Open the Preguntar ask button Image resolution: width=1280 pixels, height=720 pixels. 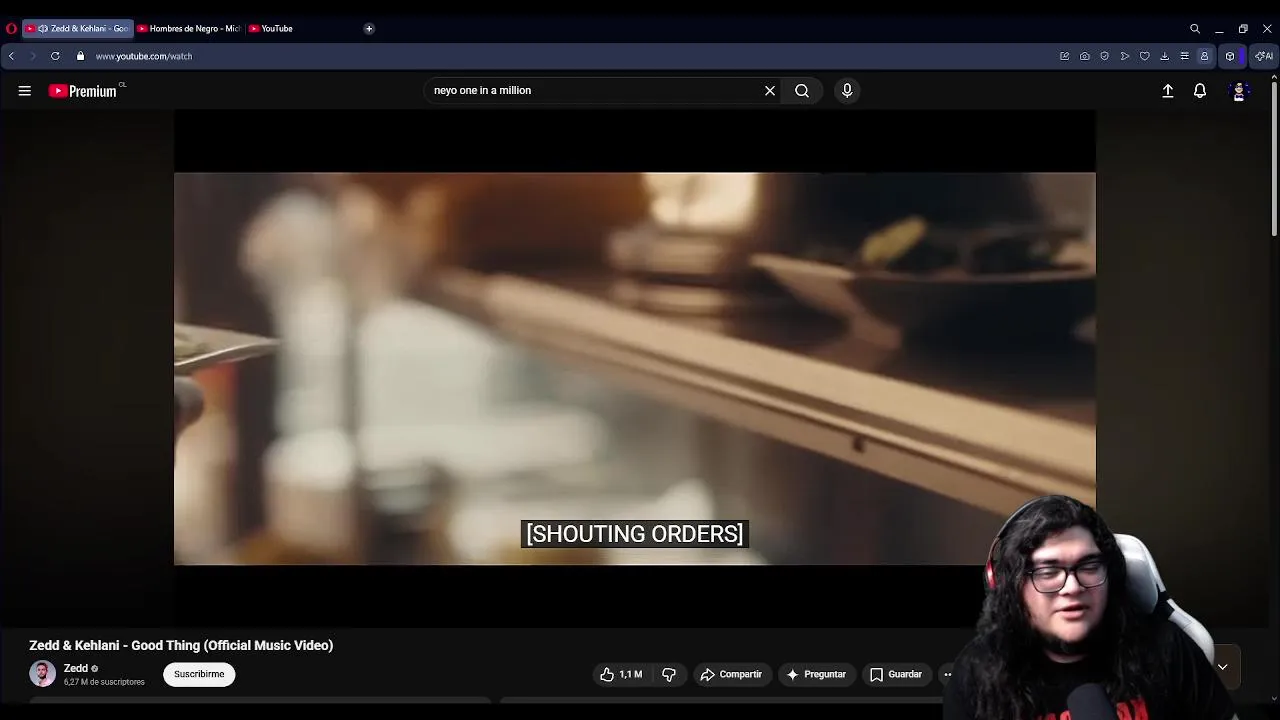click(816, 675)
